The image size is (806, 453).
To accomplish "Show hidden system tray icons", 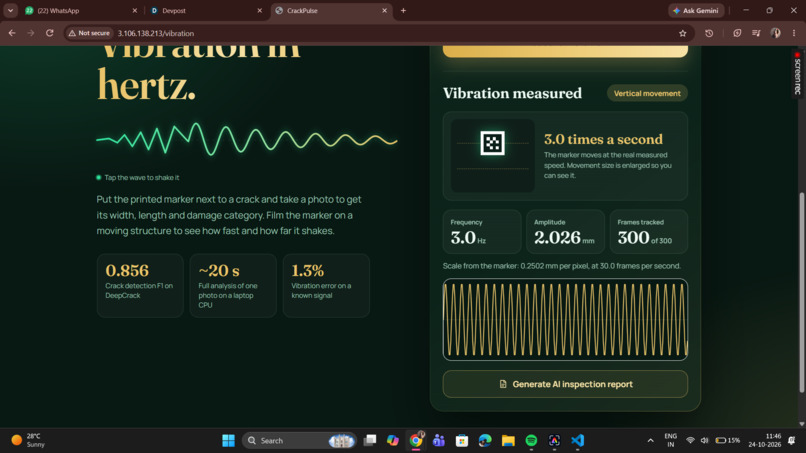I will [x=650, y=441].
